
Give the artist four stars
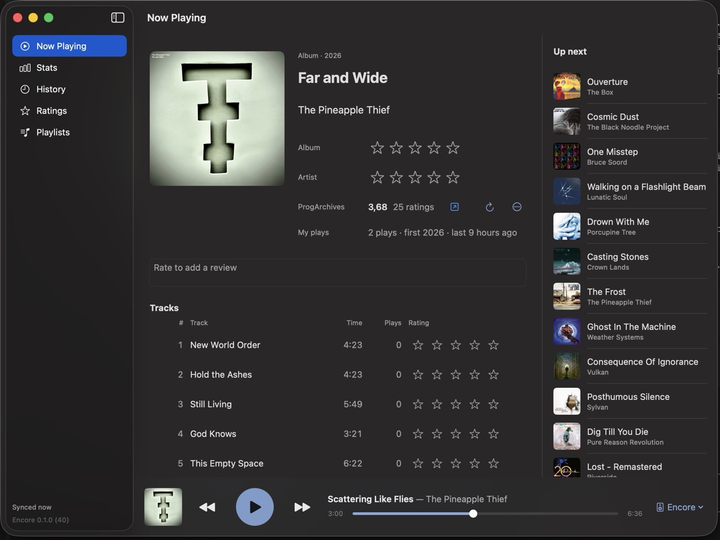tap(434, 177)
